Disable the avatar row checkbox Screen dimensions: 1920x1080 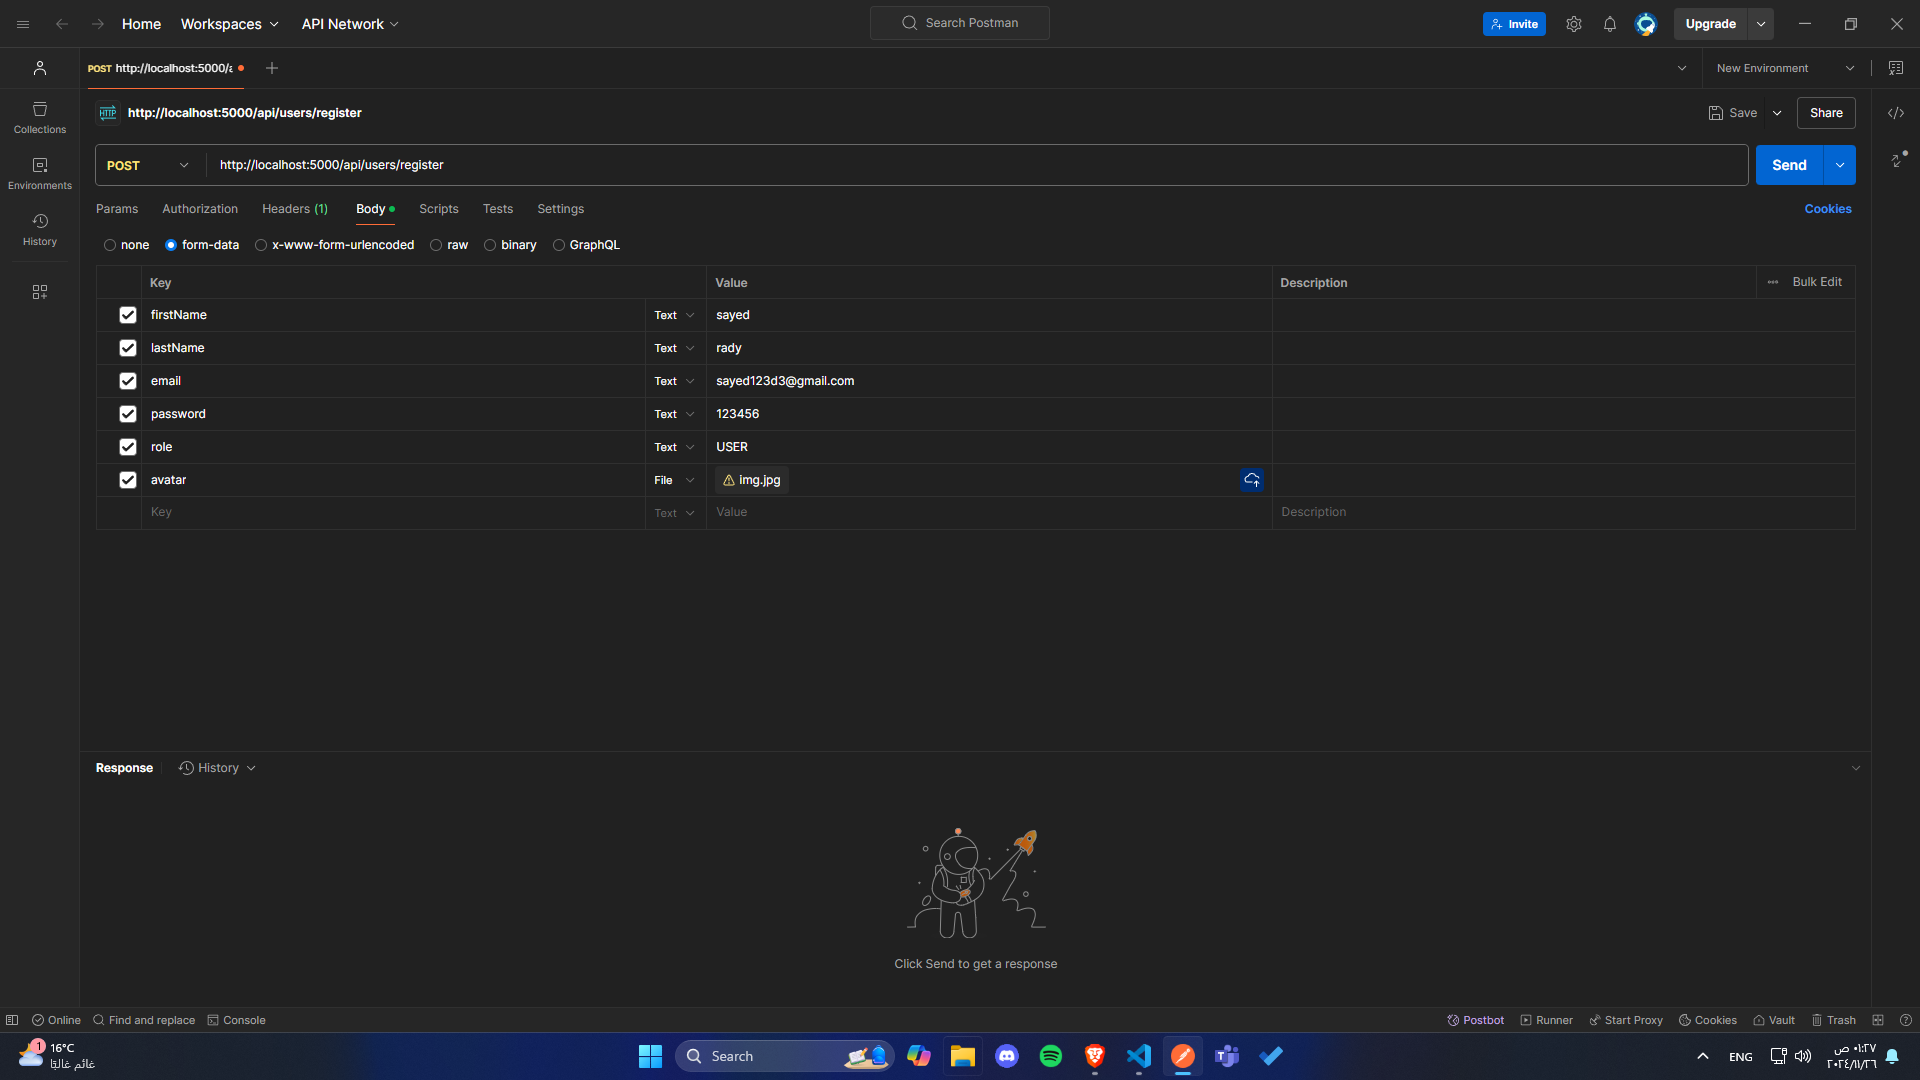pos(128,480)
